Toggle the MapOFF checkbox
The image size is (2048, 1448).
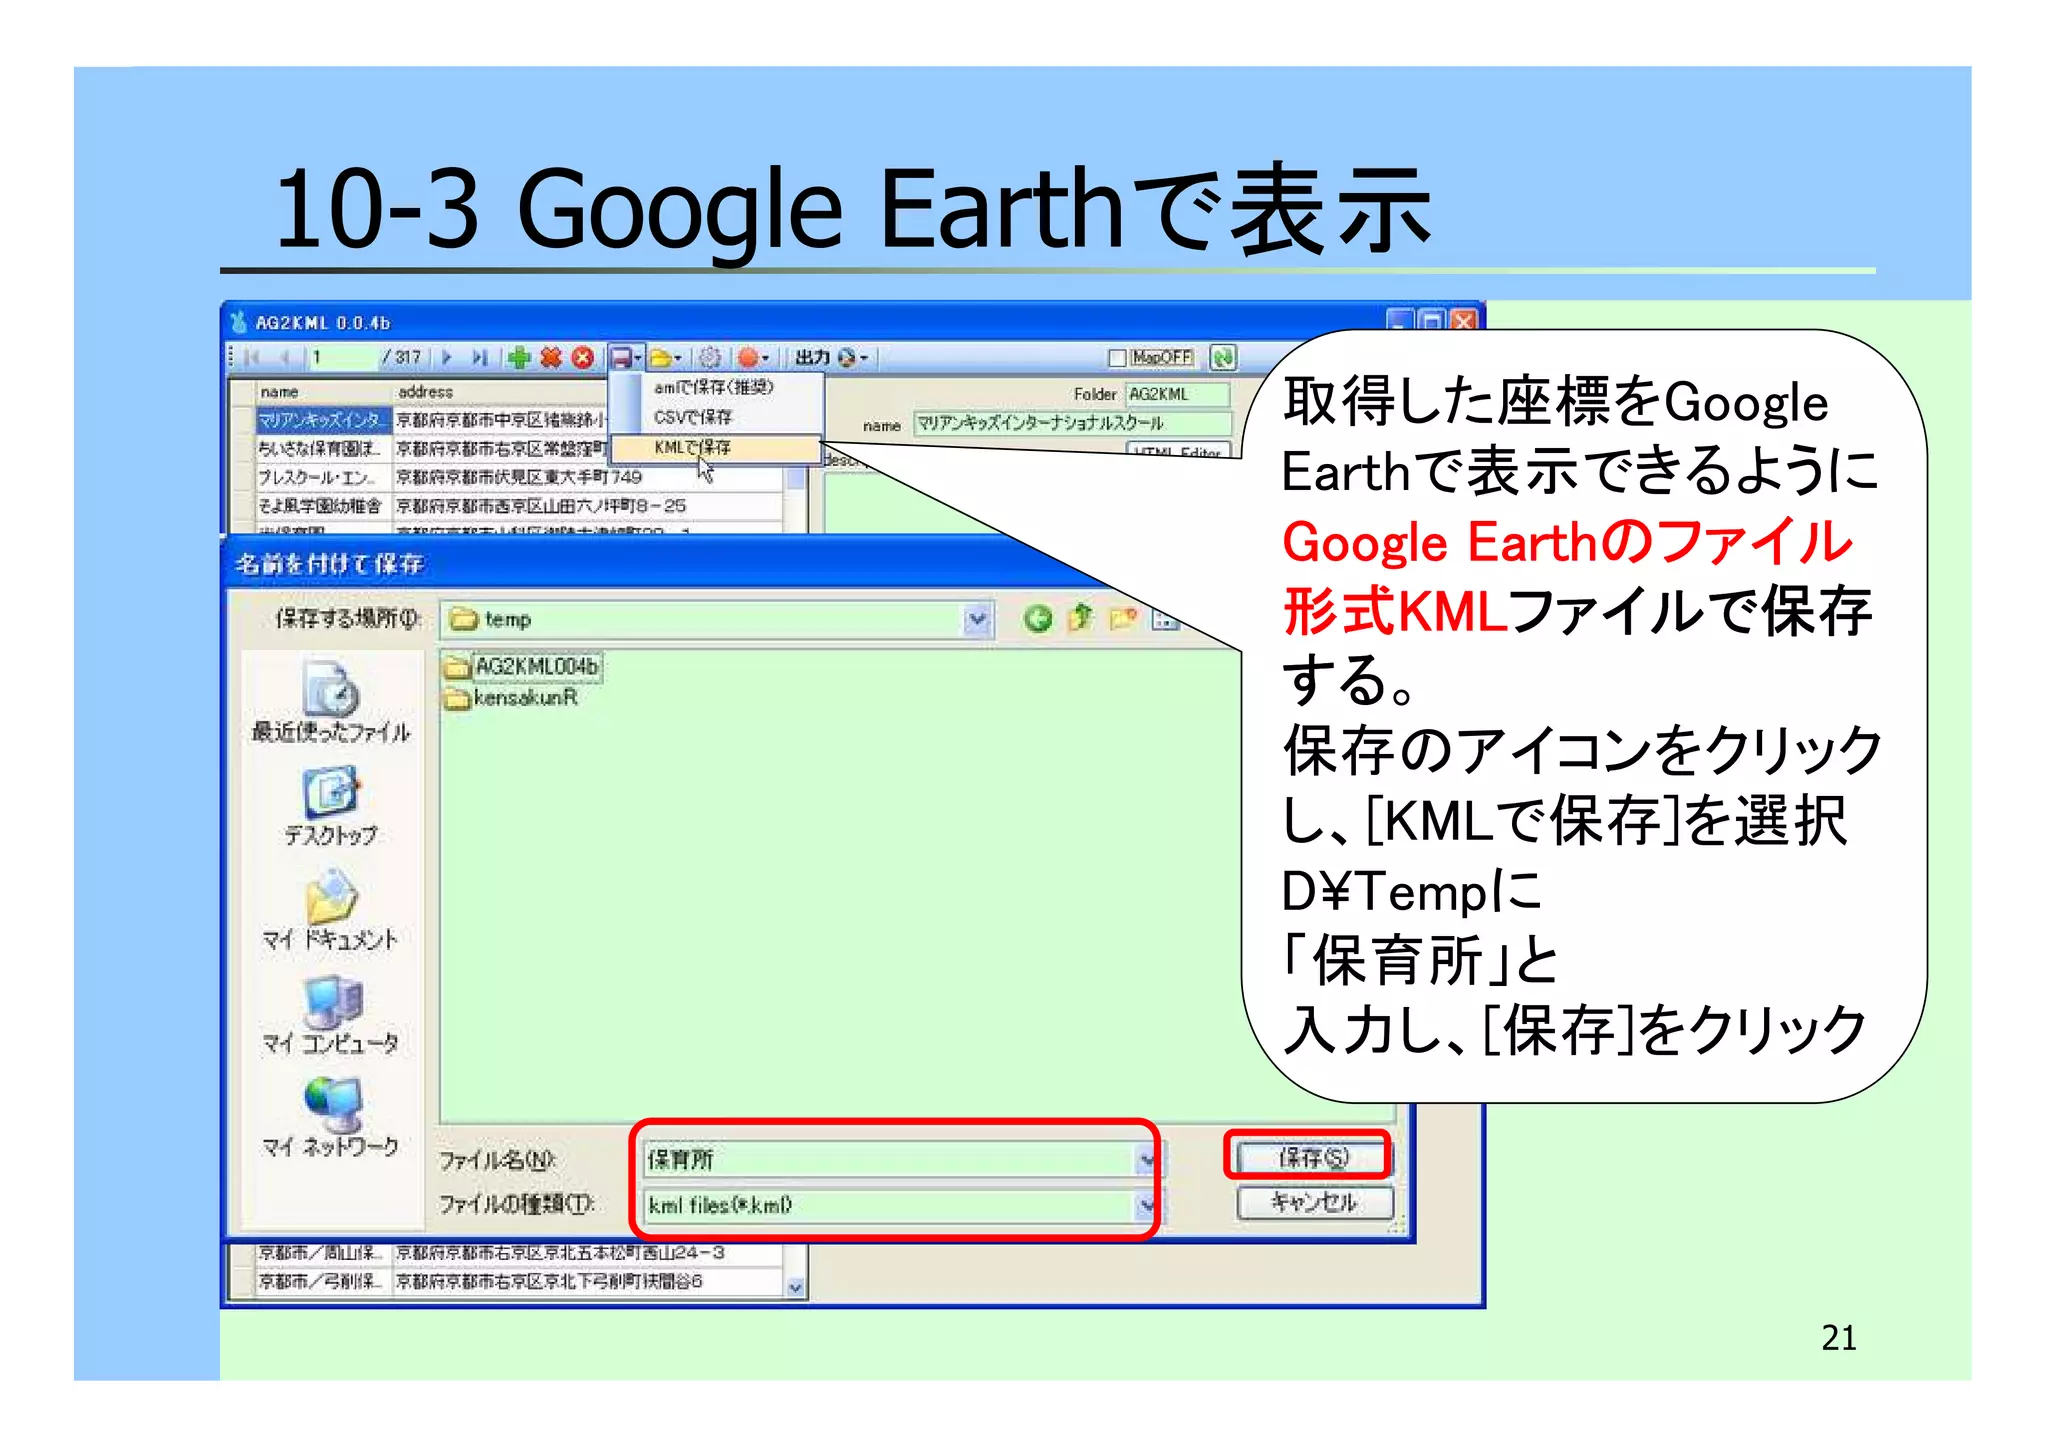[x=1117, y=358]
